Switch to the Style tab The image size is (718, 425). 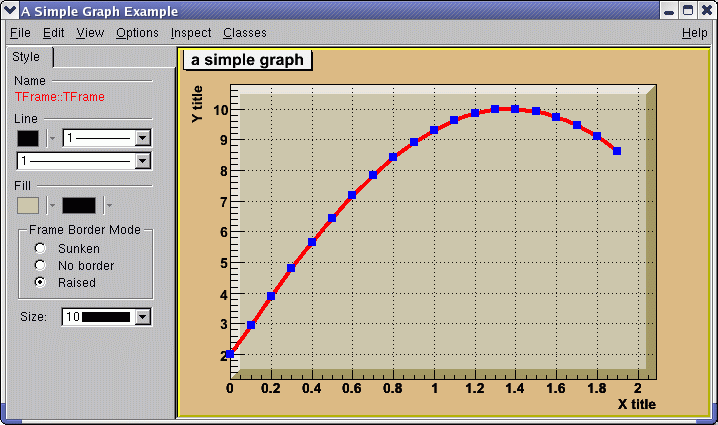click(27, 58)
